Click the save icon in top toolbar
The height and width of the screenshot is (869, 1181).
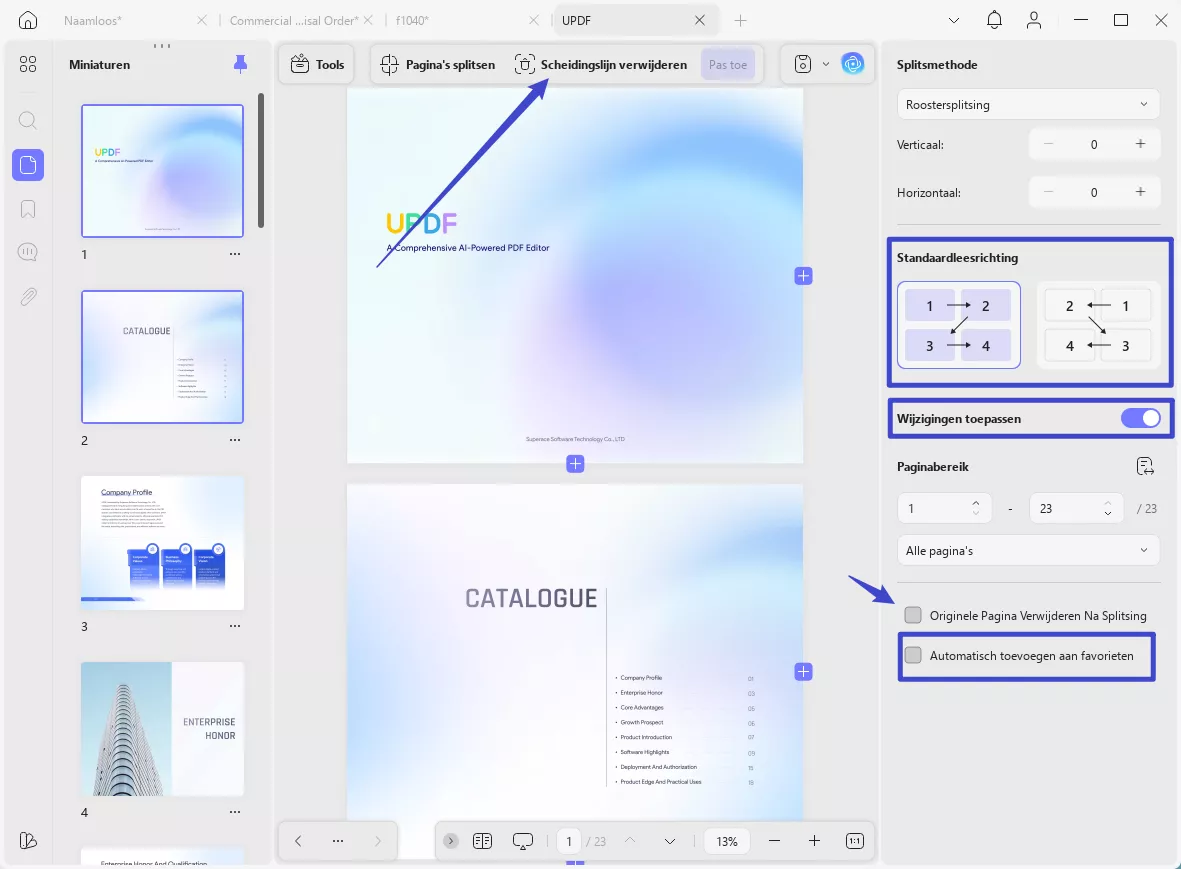tap(803, 65)
